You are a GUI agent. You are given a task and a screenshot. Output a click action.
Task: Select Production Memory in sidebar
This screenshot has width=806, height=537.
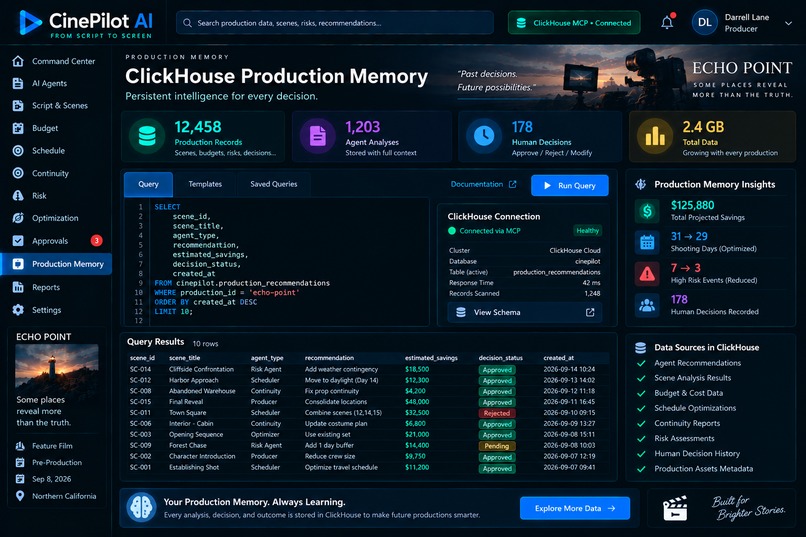(x=56, y=264)
